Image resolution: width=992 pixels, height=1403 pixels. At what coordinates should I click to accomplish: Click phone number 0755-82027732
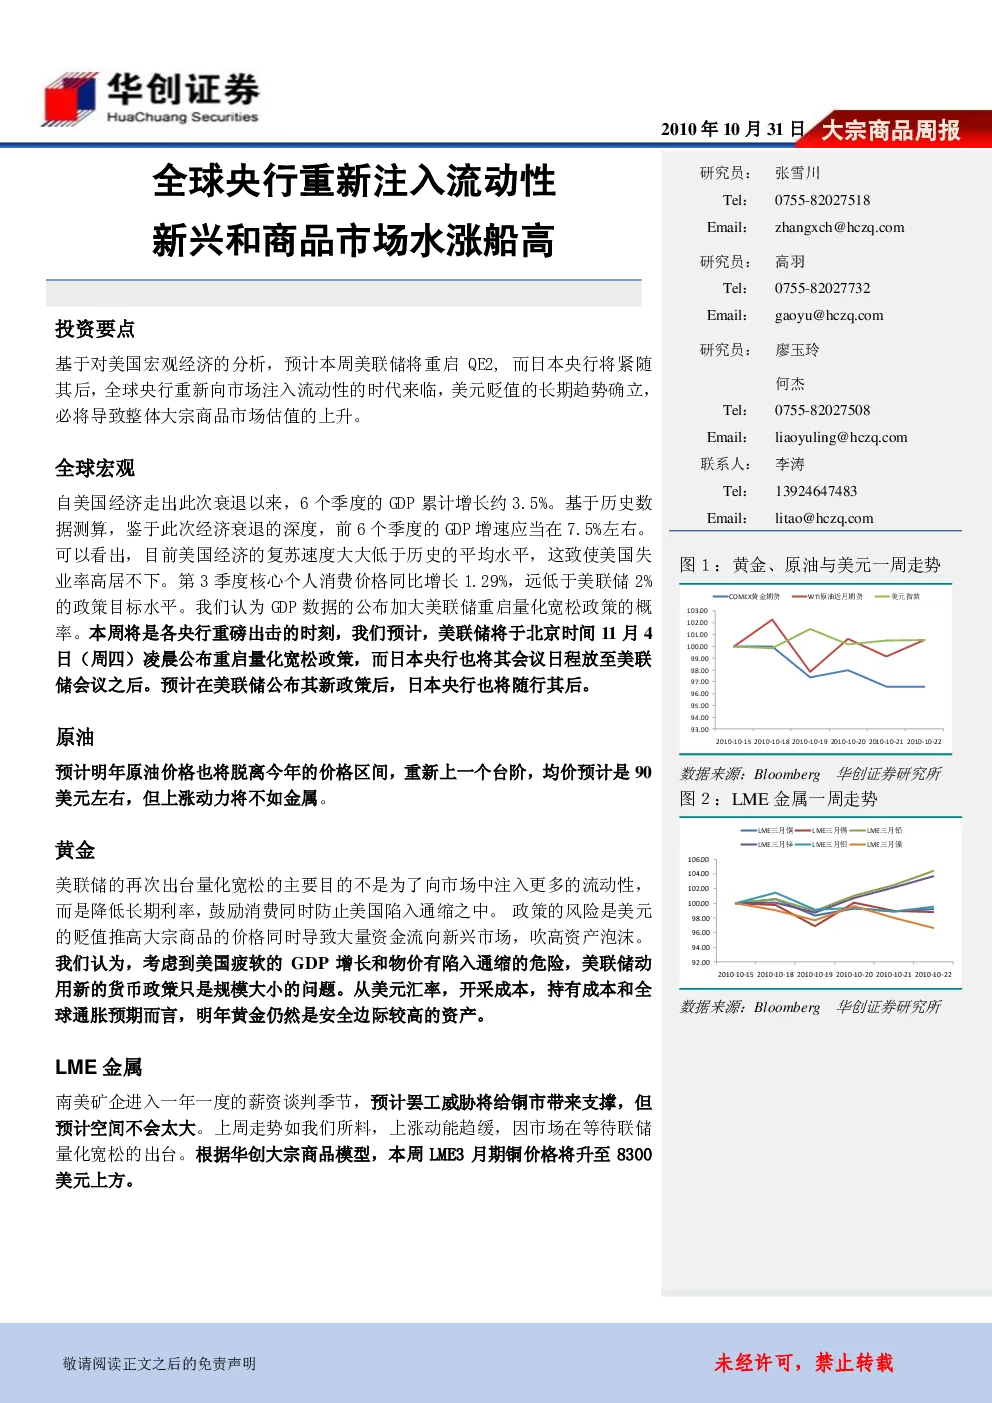coord(822,288)
